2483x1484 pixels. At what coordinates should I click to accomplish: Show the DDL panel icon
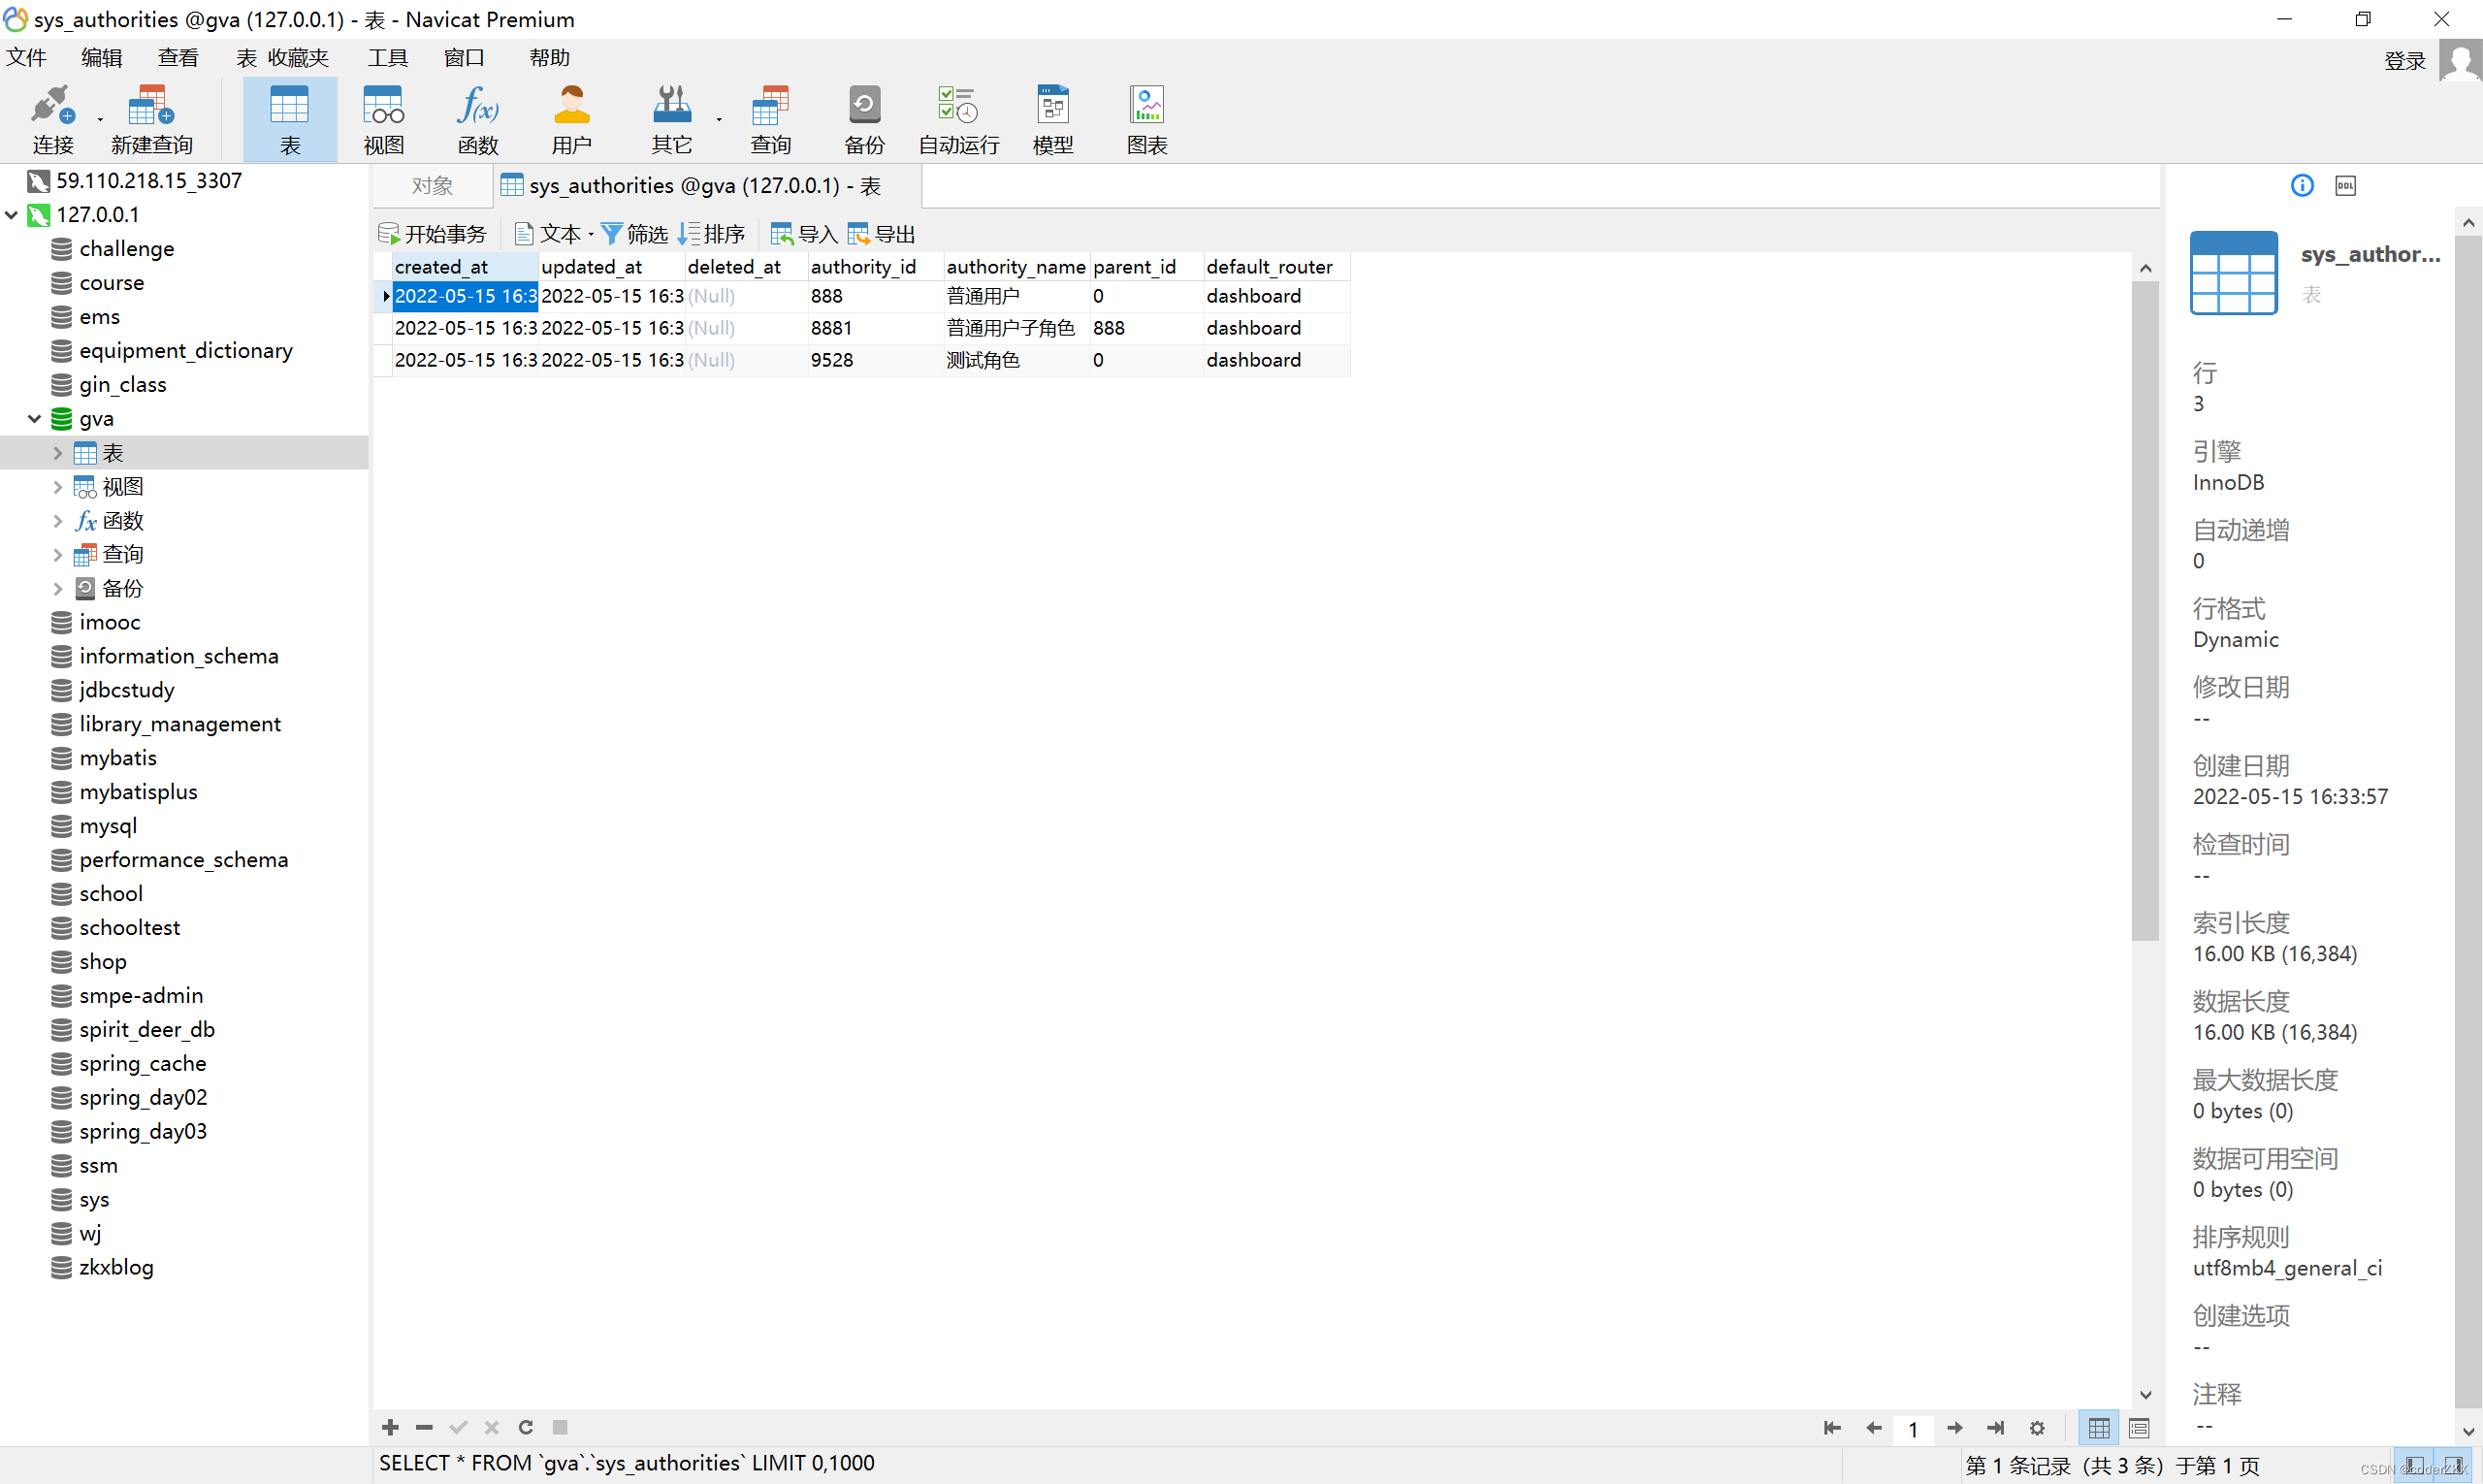coord(2345,186)
